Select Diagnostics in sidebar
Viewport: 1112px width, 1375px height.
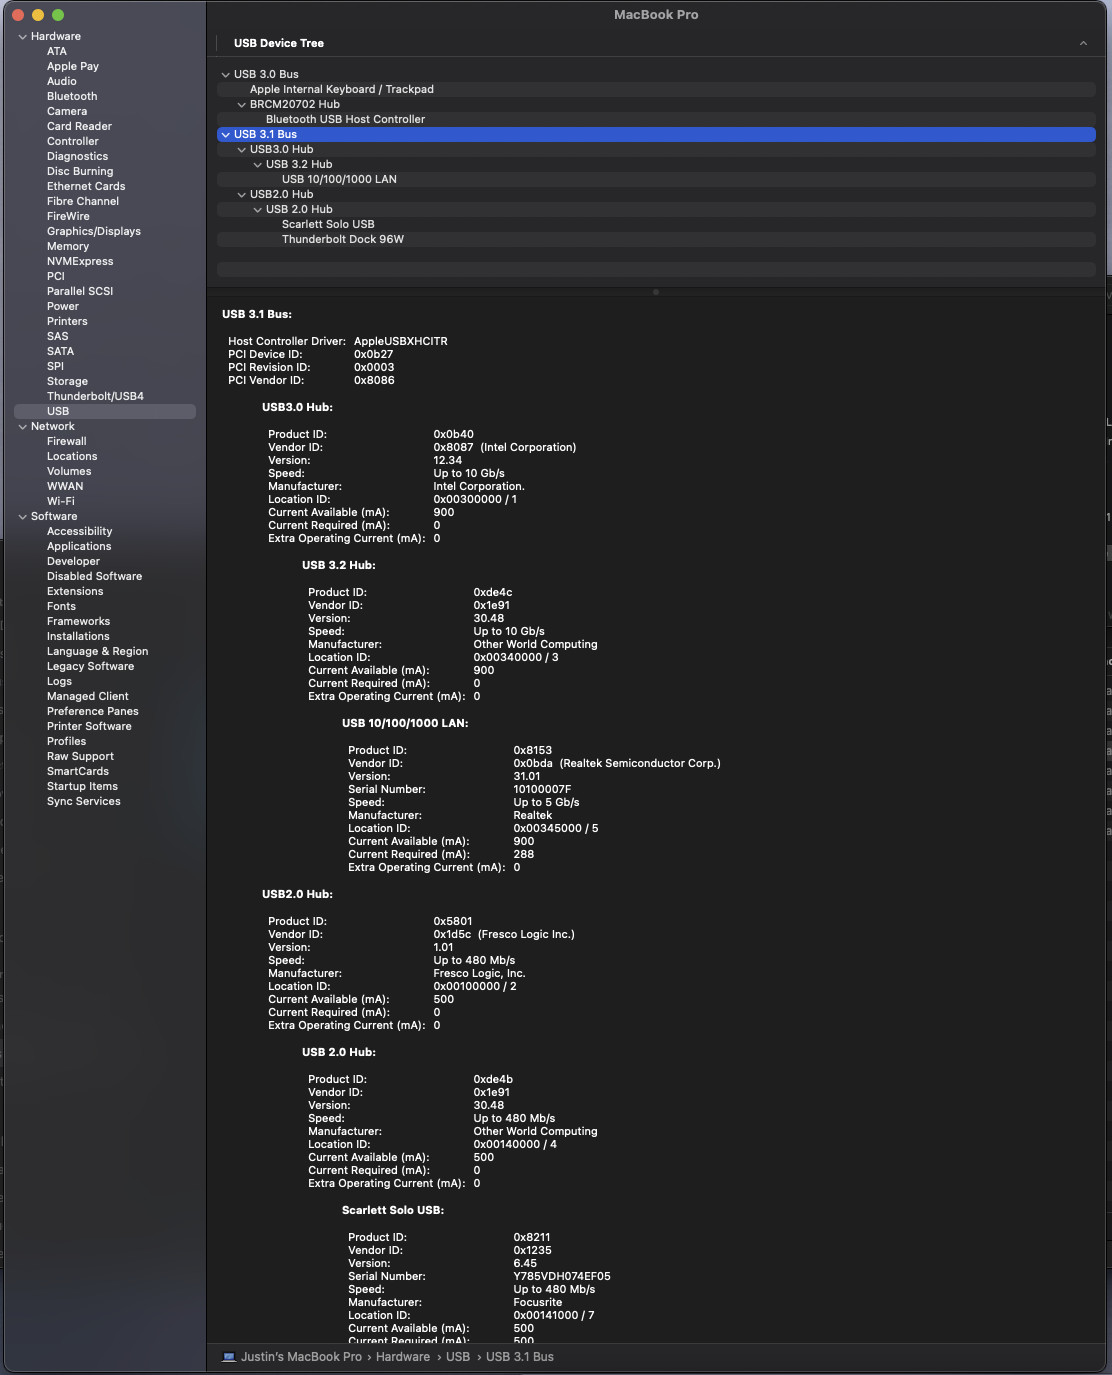point(77,157)
